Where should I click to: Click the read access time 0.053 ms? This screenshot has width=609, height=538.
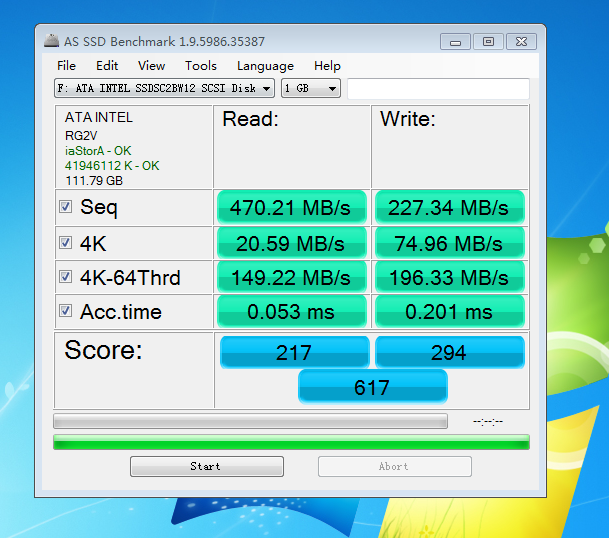[291, 311]
